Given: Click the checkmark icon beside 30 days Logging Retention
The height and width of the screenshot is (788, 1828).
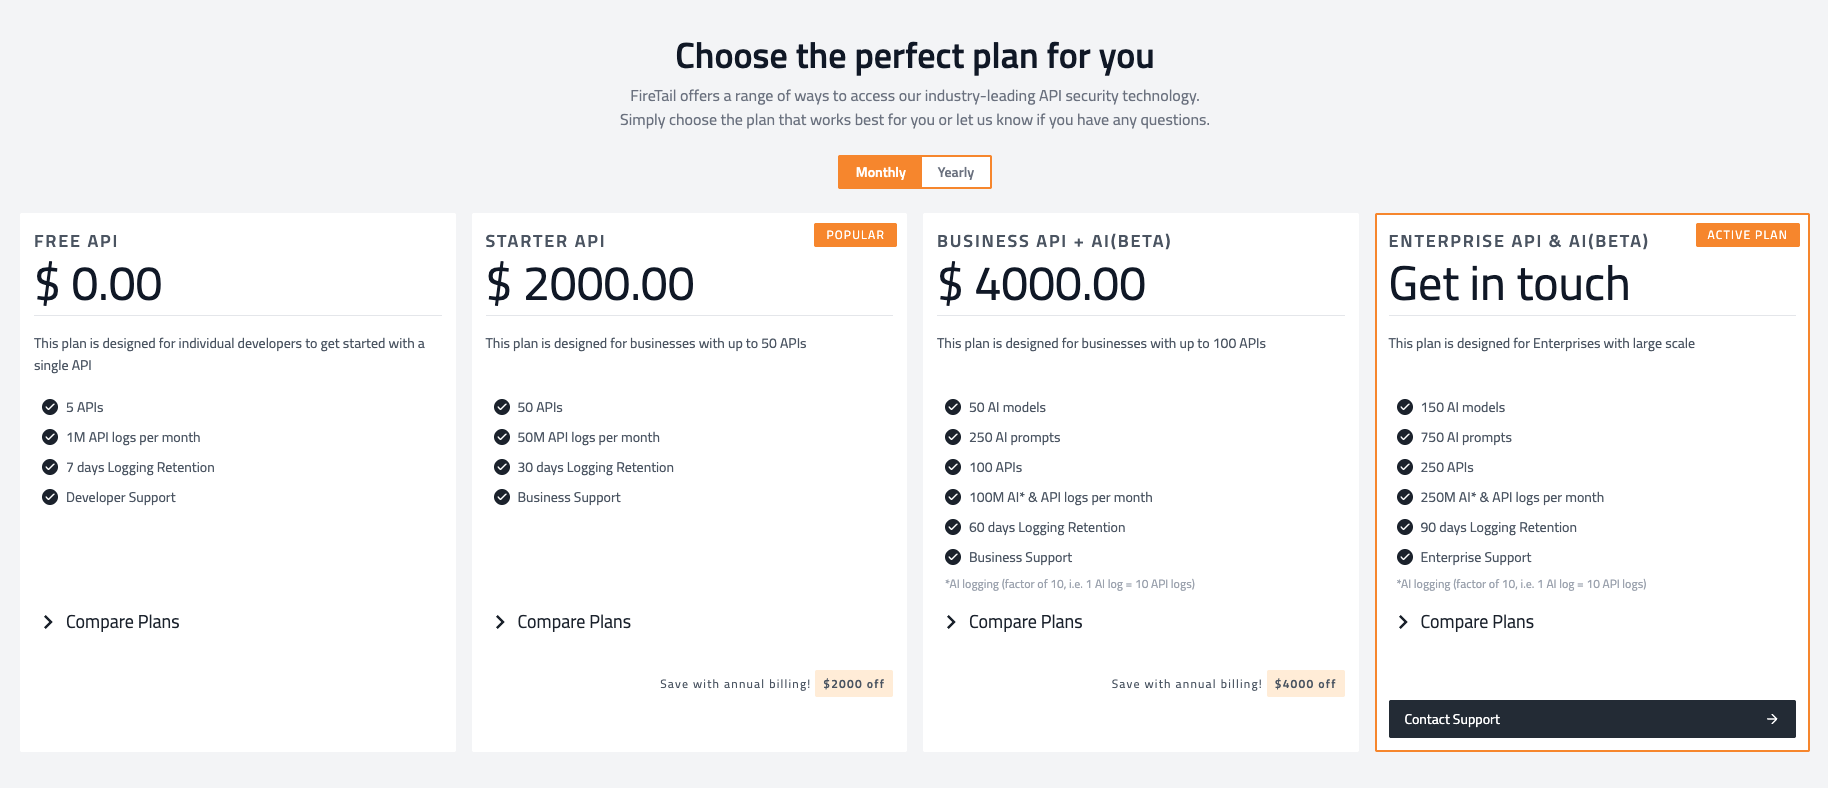Looking at the screenshot, I should click(x=502, y=467).
